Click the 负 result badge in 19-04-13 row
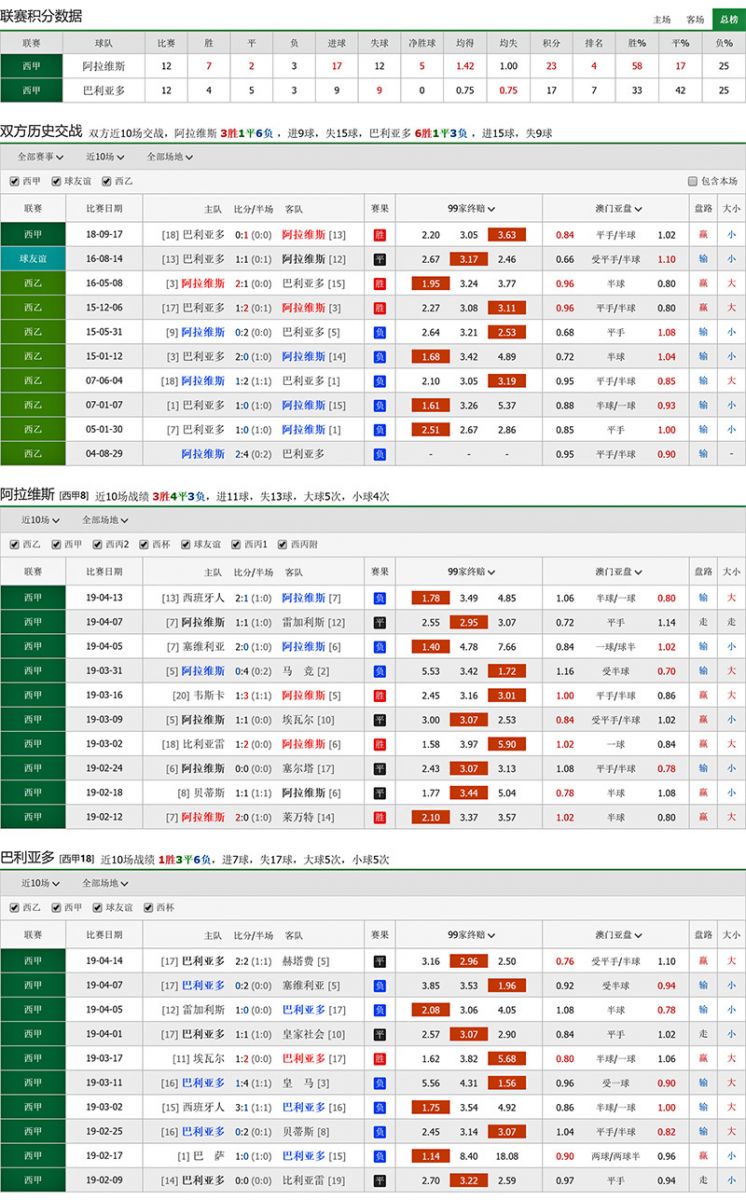The image size is (746, 1200). (379, 598)
